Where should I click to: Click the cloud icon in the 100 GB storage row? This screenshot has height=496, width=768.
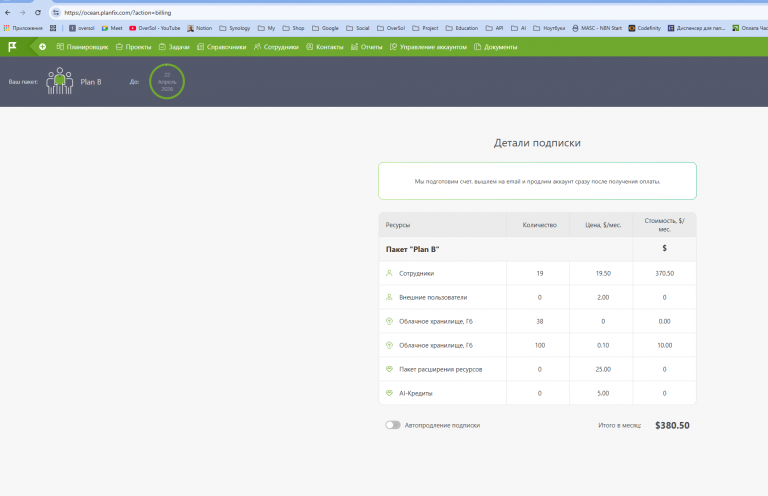click(x=389, y=345)
